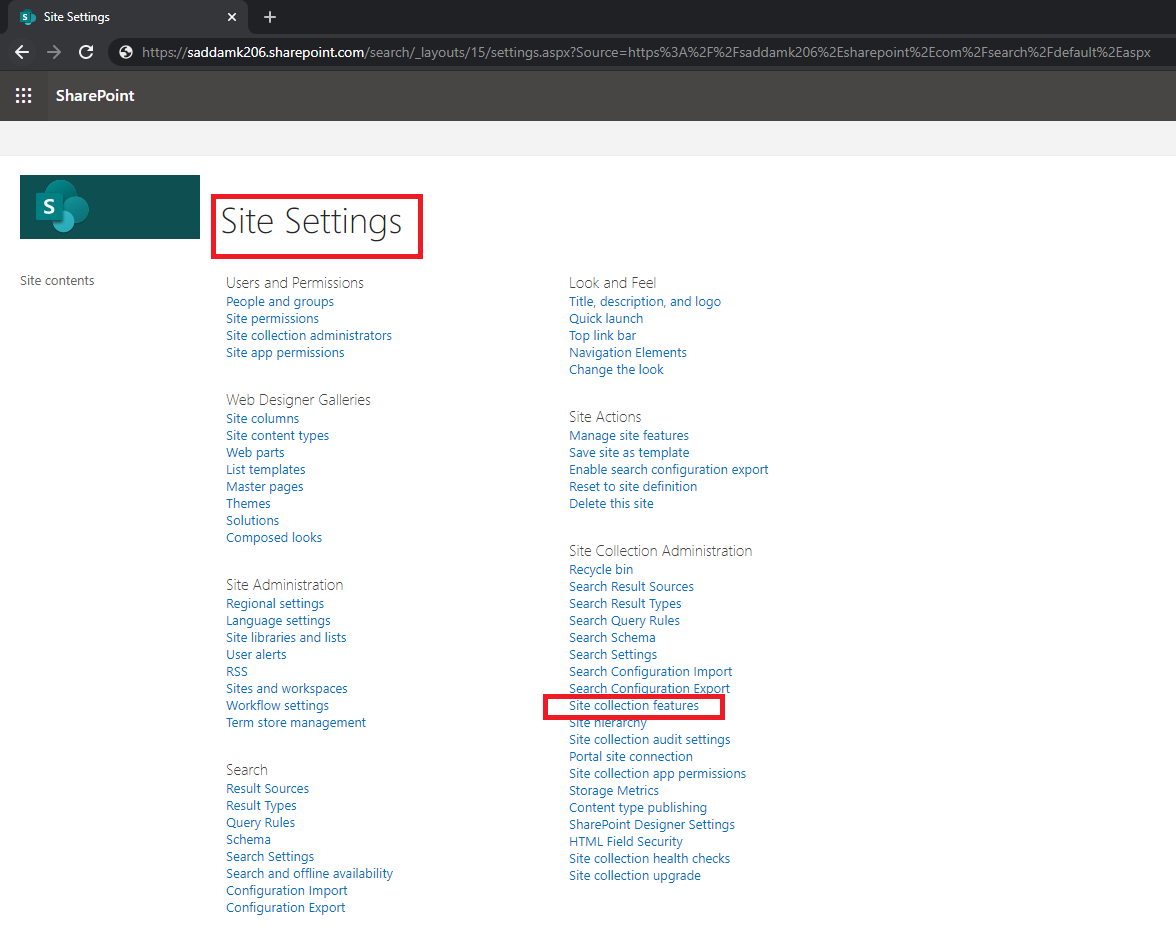Click the browser address bar URL
Image resolution: width=1176 pixels, height=931 pixels.
click(646, 52)
